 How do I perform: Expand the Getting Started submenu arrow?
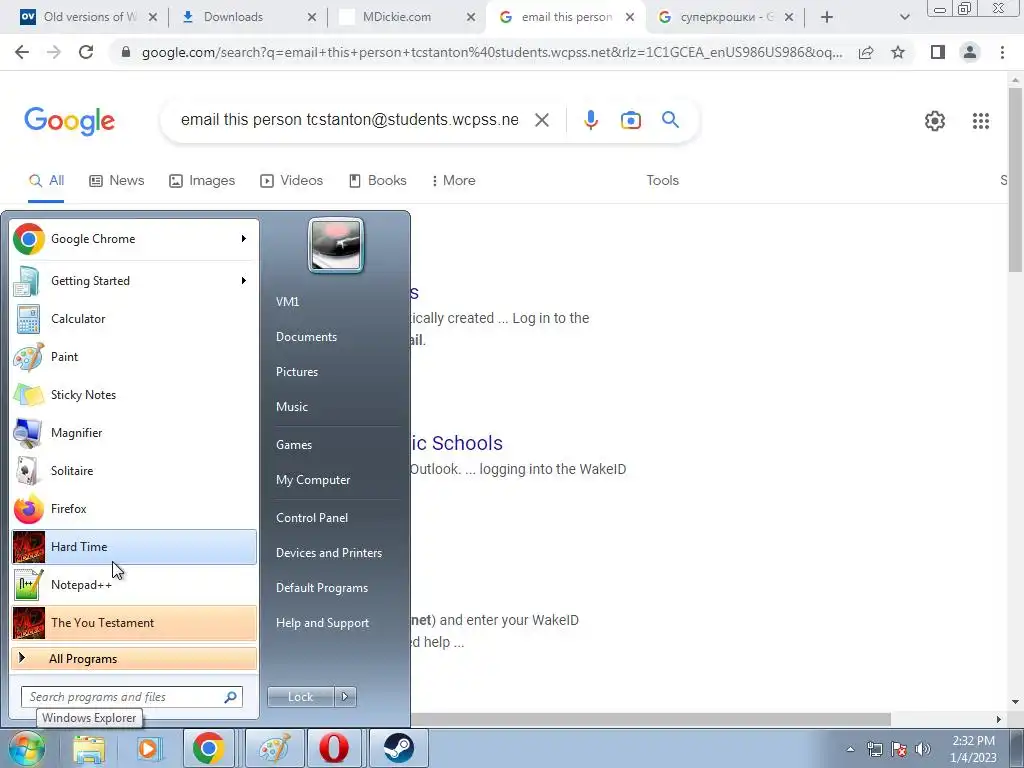point(244,281)
